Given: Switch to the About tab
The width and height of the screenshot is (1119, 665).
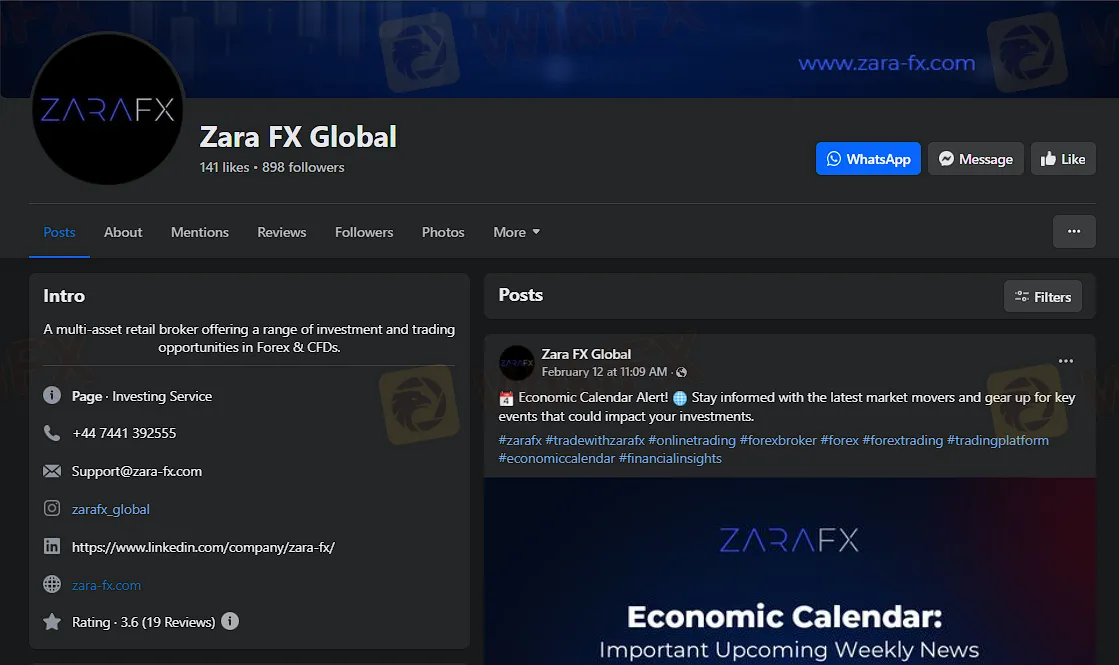Looking at the screenshot, I should 123,232.
